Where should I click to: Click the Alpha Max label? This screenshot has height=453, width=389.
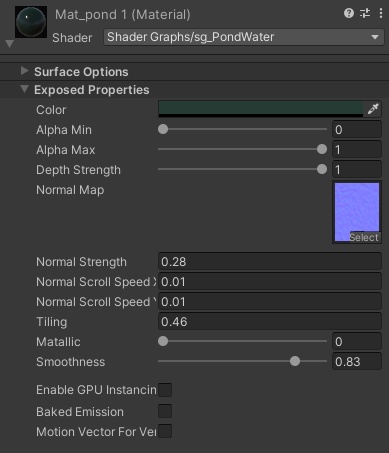click(x=66, y=150)
